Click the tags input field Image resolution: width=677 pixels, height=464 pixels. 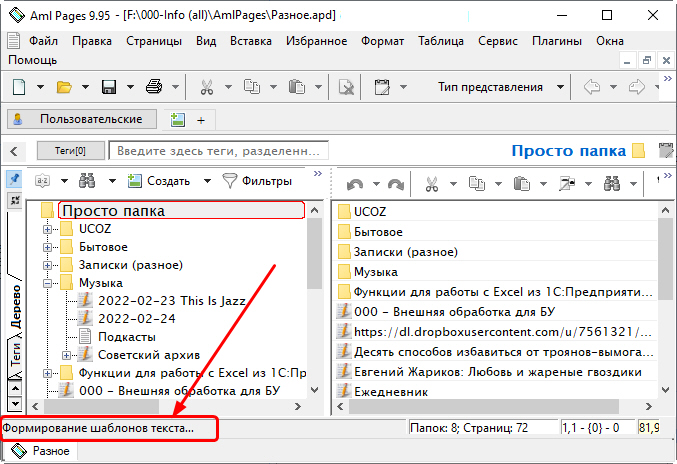218,151
